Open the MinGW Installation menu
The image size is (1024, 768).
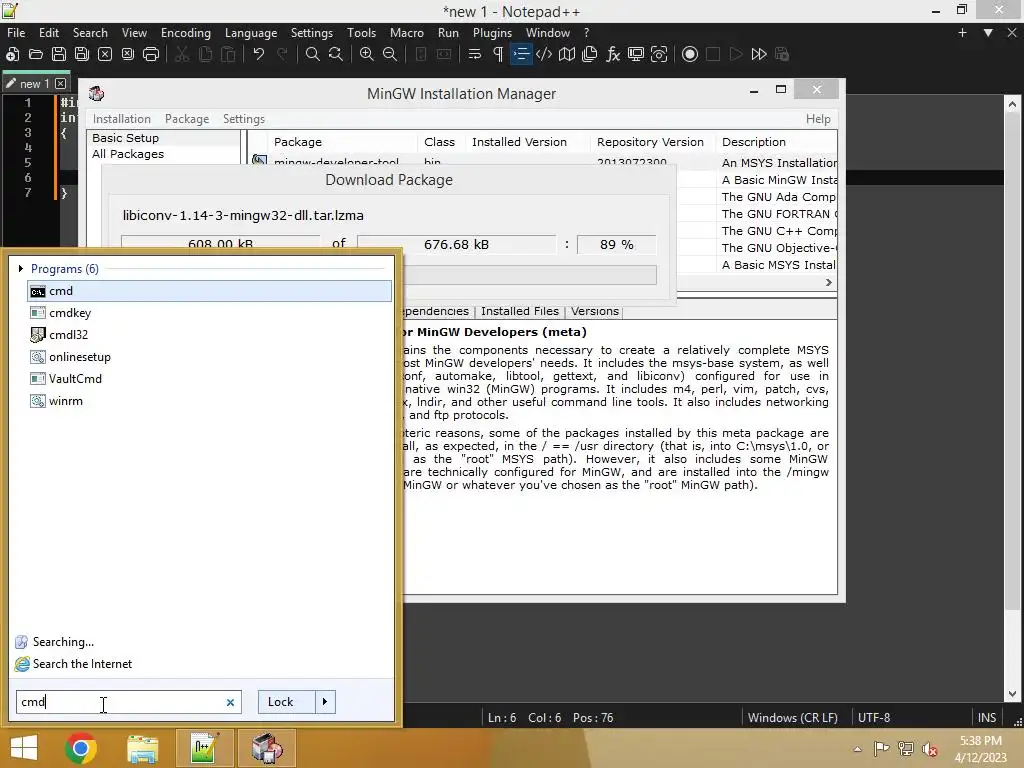121,119
